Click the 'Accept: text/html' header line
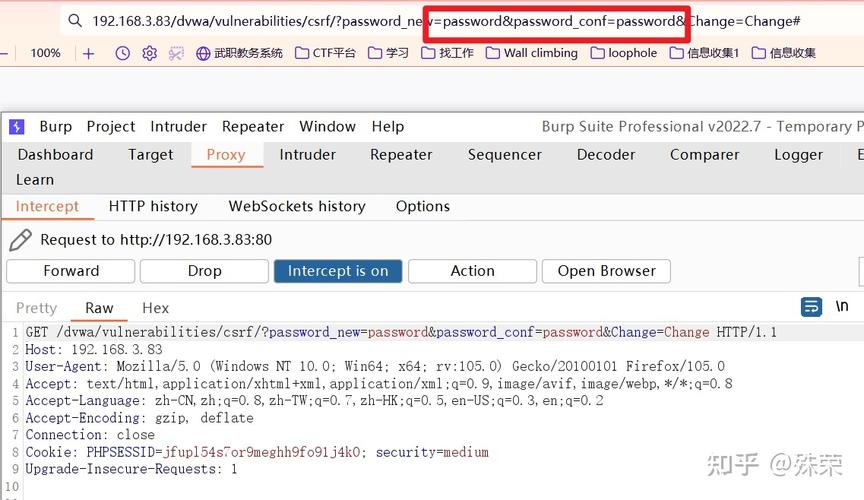This screenshot has height=500, width=864. click(x=379, y=384)
